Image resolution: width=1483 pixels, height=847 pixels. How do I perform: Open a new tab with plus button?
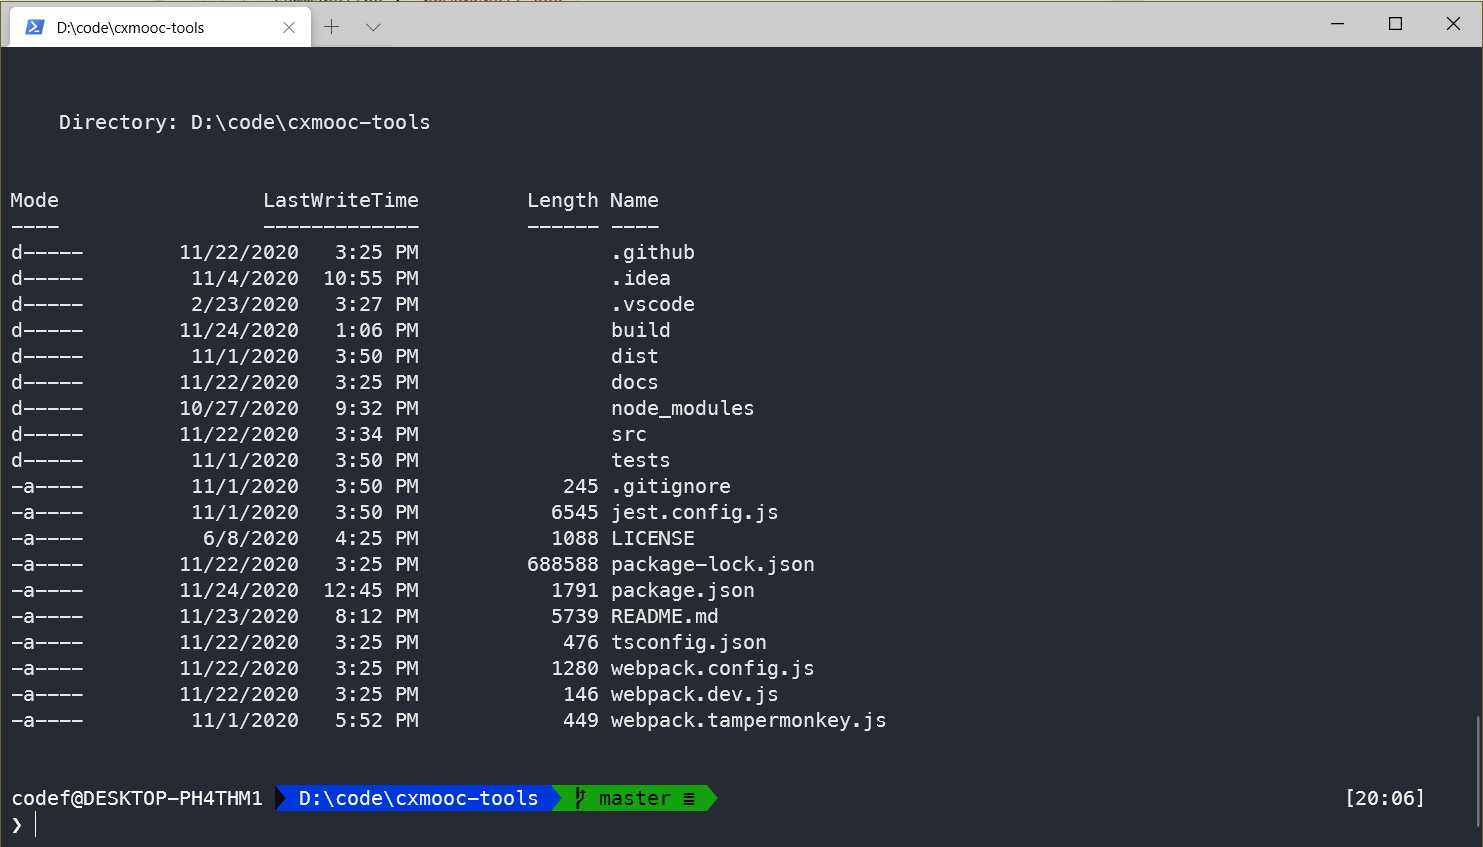(332, 27)
